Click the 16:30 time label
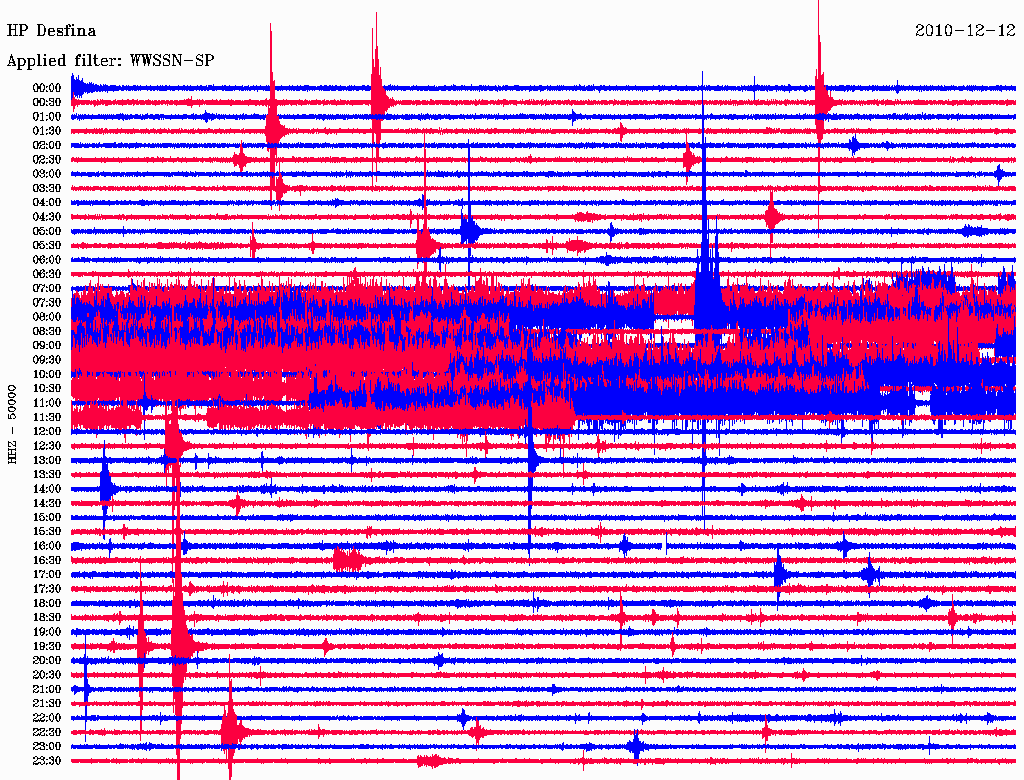1024x780 pixels. coord(47,561)
